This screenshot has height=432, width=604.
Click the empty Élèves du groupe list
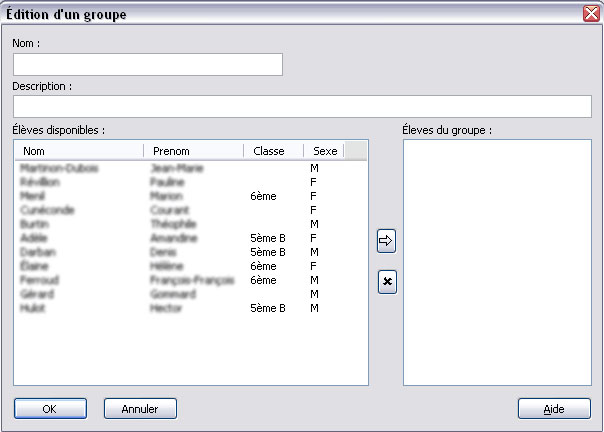click(496, 260)
